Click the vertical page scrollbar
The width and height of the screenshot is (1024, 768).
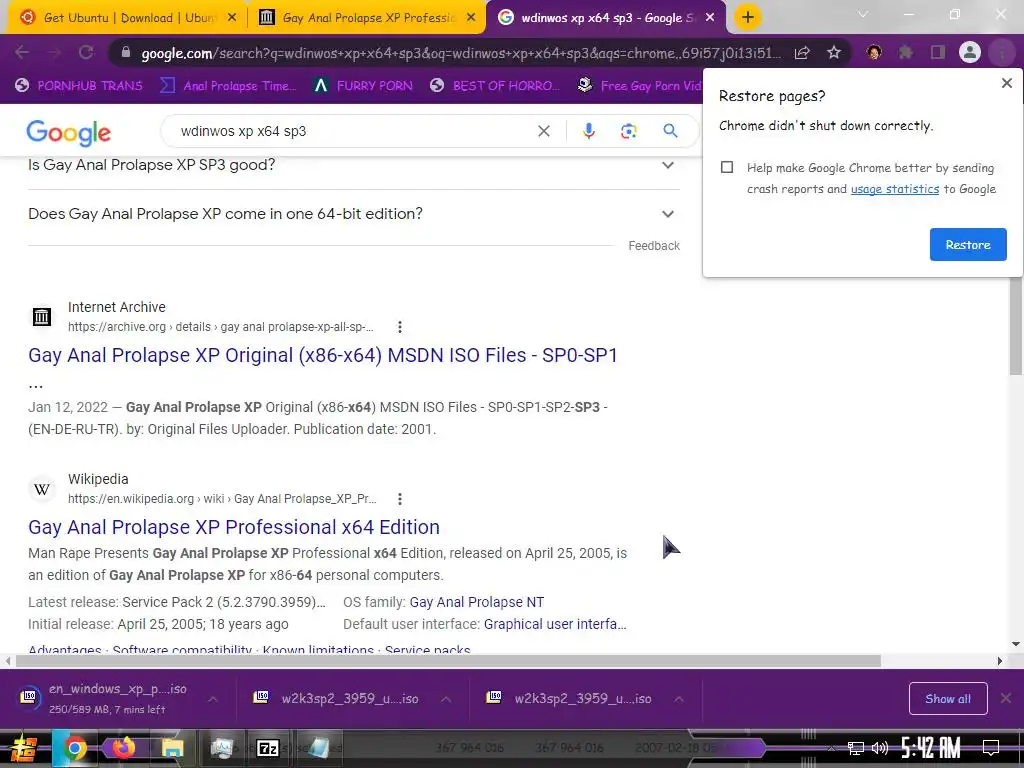tap(1016, 326)
